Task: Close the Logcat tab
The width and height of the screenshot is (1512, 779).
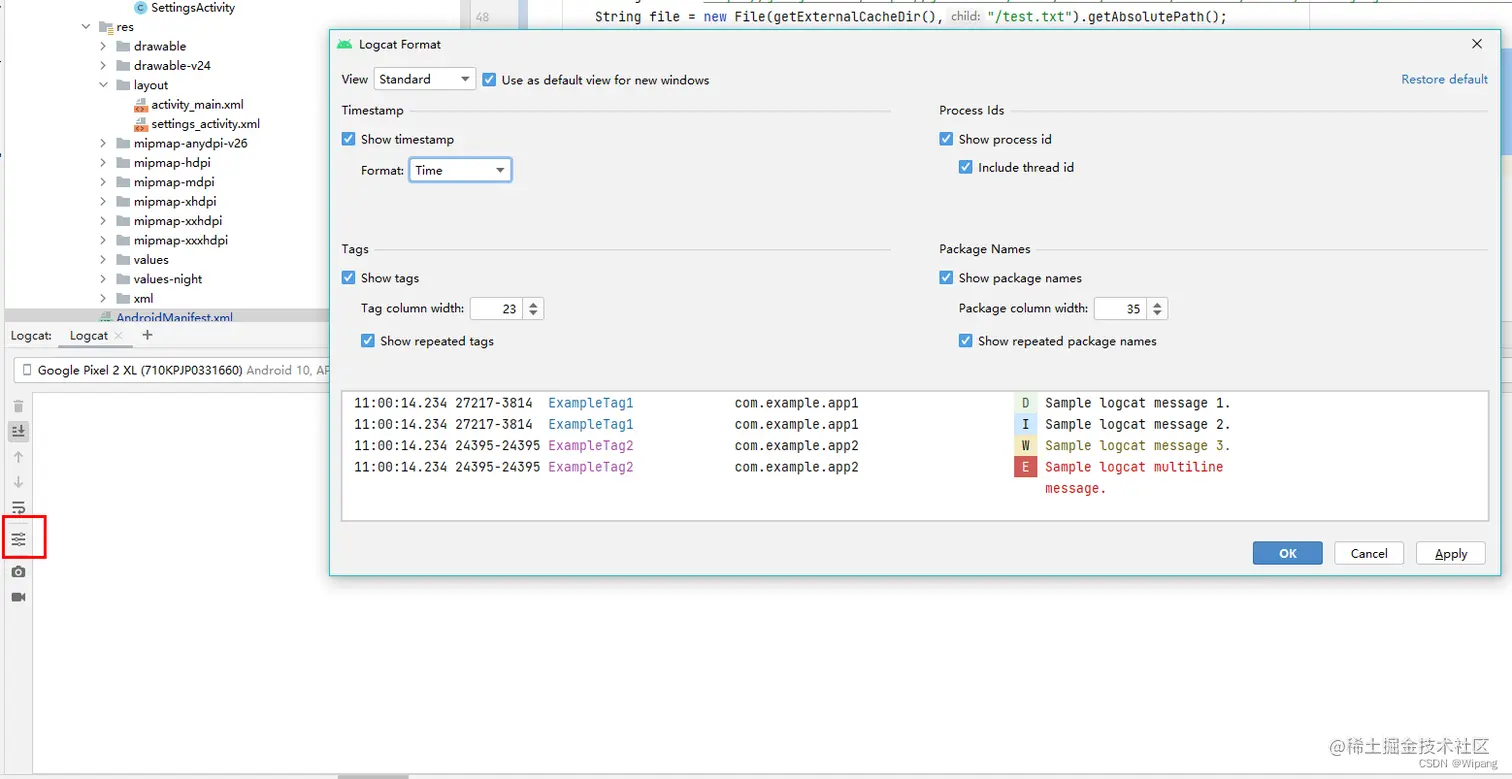Action: click(x=118, y=336)
